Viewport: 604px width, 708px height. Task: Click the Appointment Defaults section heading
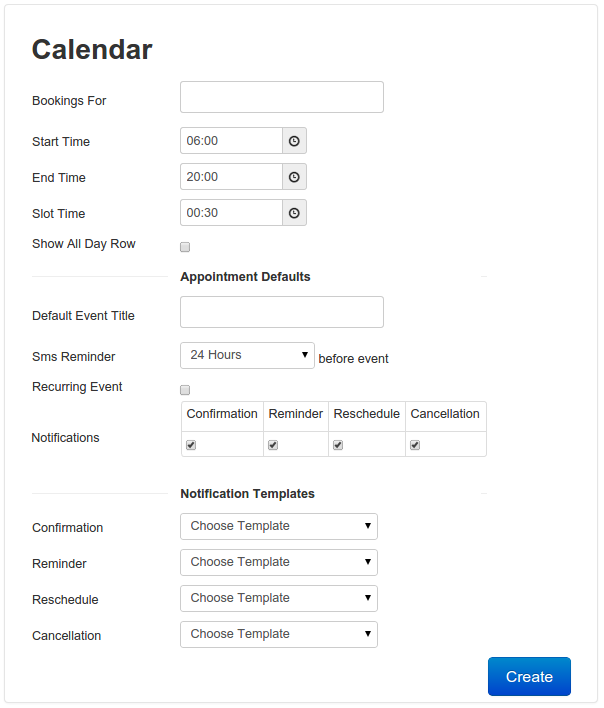click(246, 277)
